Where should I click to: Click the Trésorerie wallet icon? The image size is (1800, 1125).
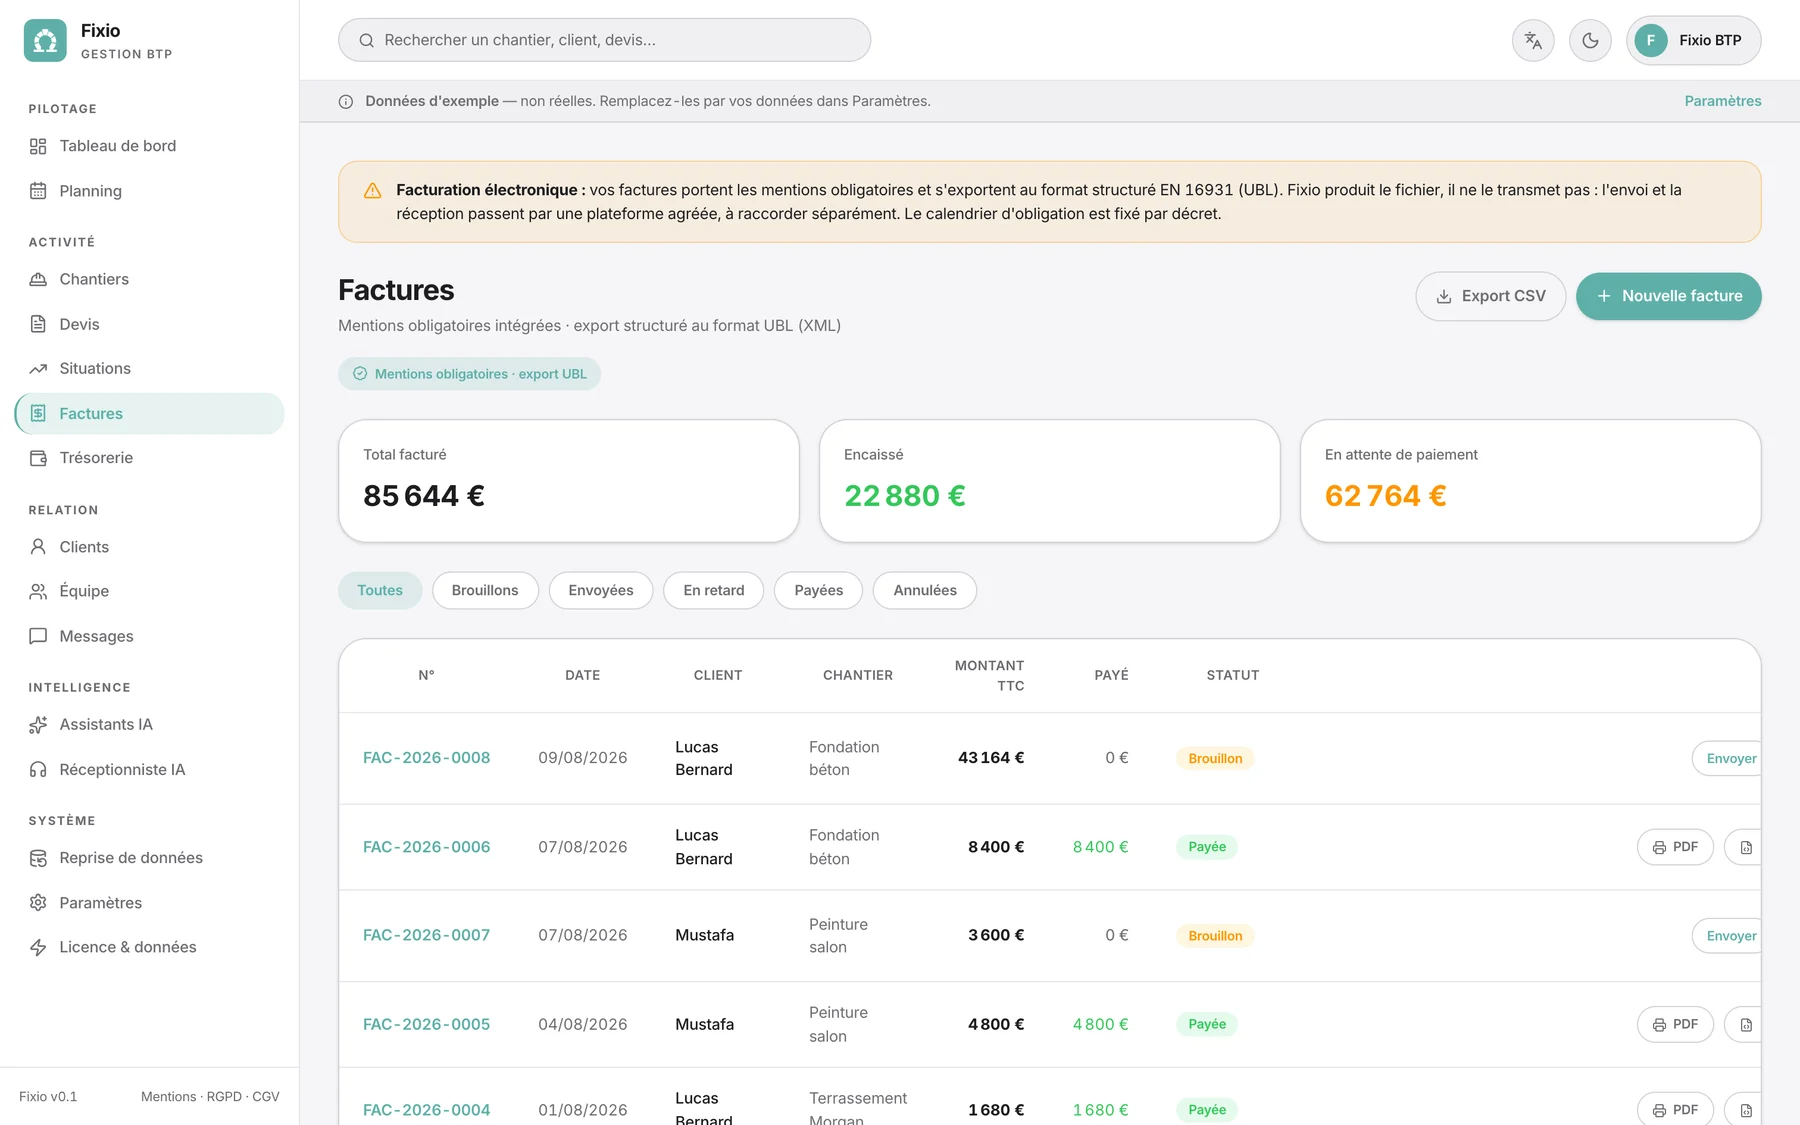point(38,458)
